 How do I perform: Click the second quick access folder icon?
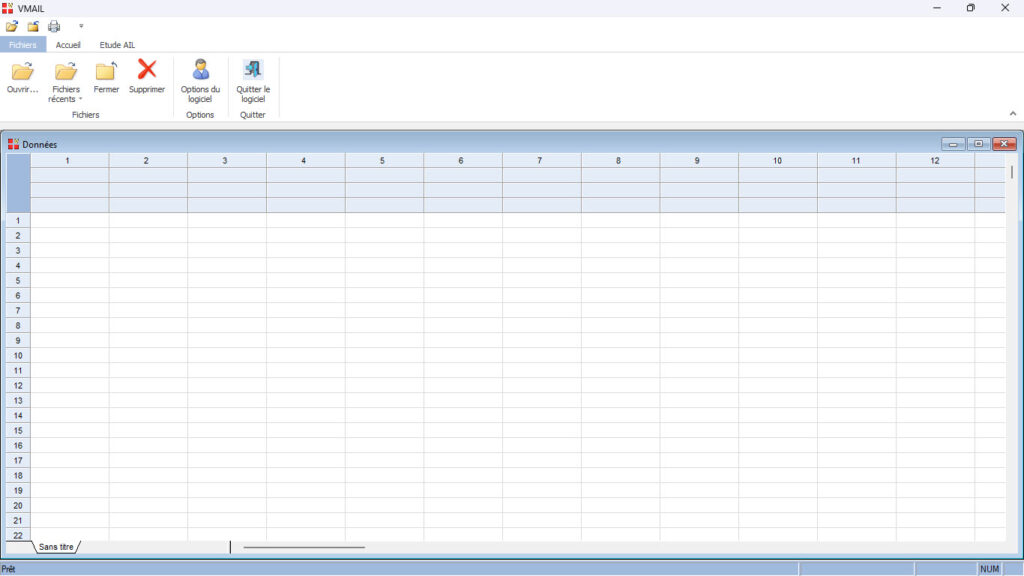[x=33, y=26]
